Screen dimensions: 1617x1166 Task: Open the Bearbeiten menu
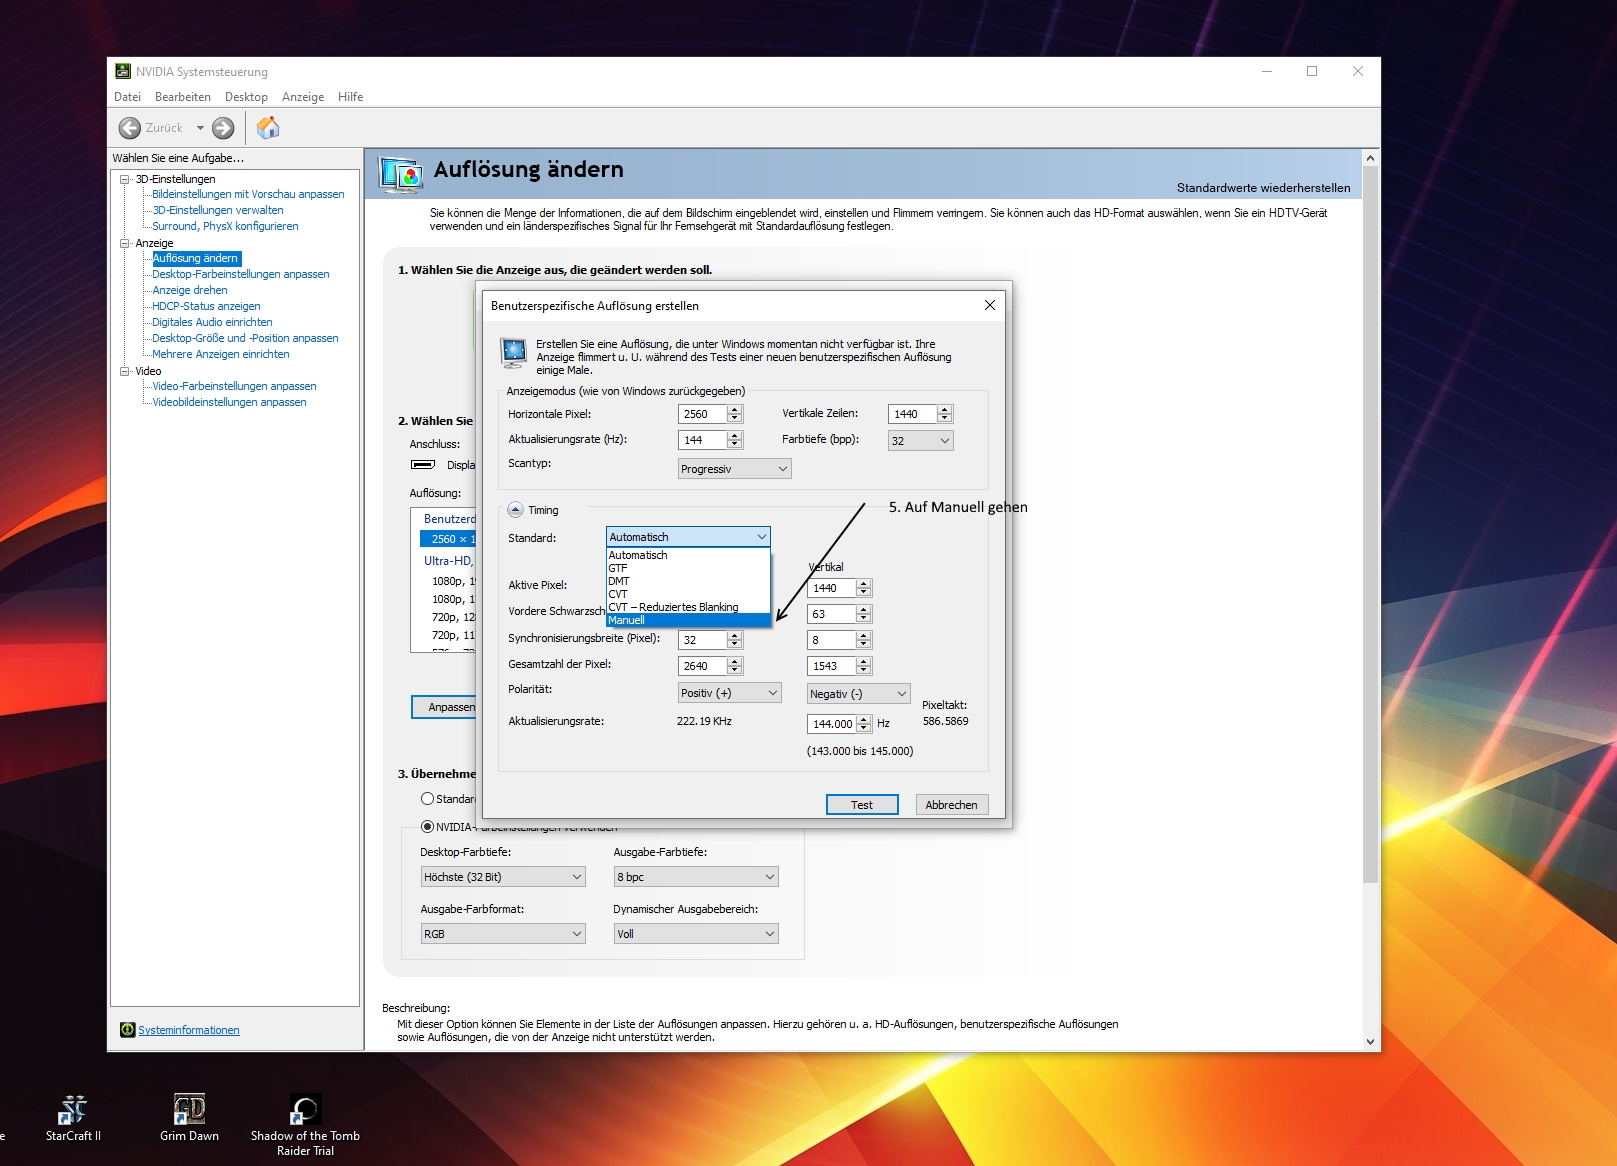[183, 97]
